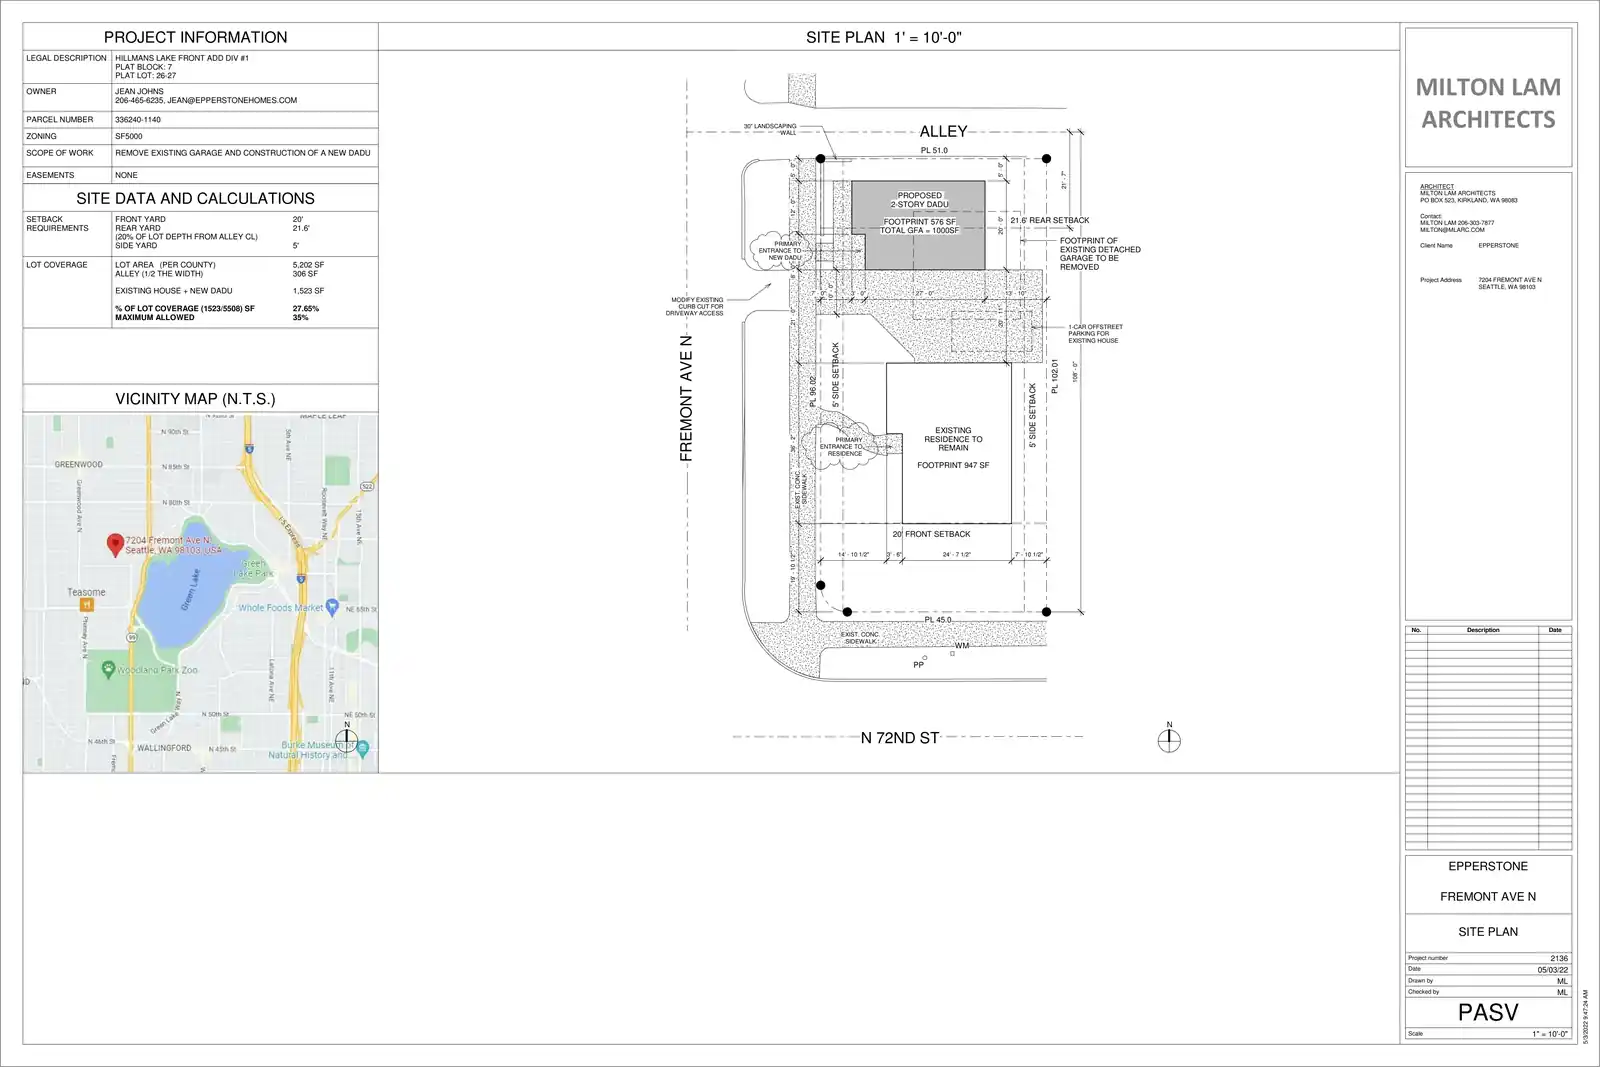Click the PASV text in the title block
Screen dimensions: 1600x1067
pyautogui.click(x=1488, y=1012)
